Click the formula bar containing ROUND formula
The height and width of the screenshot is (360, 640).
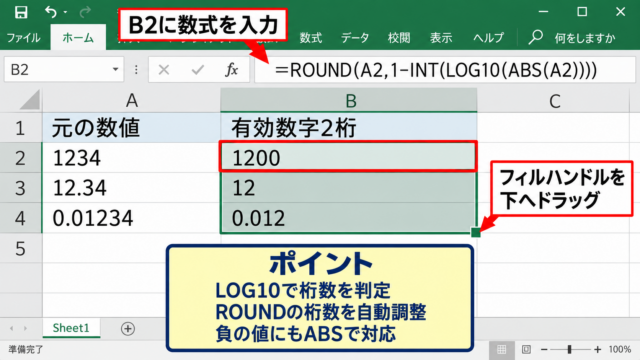(444, 70)
